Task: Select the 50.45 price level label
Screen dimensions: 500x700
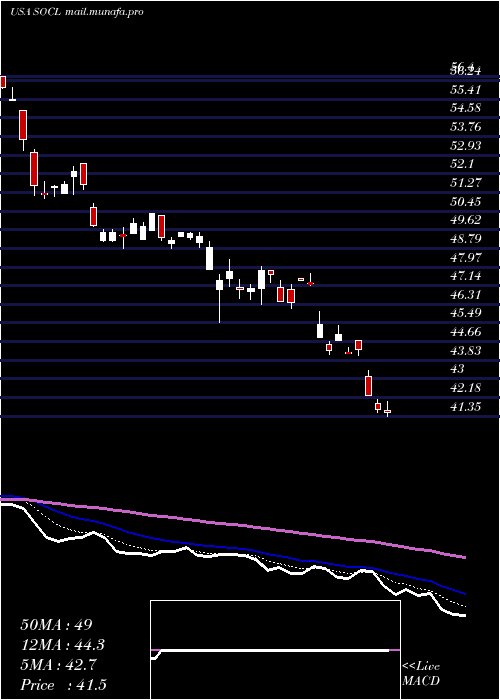Action: [x=465, y=202]
